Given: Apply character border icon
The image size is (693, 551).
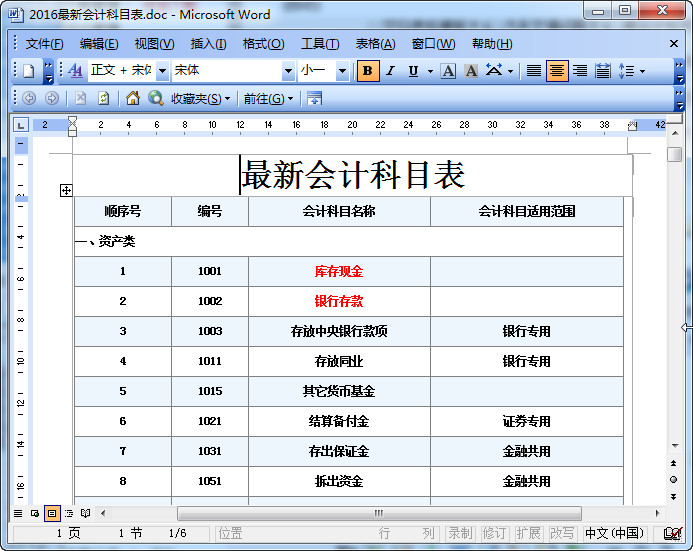Looking at the screenshot, I should pos(448,71).
